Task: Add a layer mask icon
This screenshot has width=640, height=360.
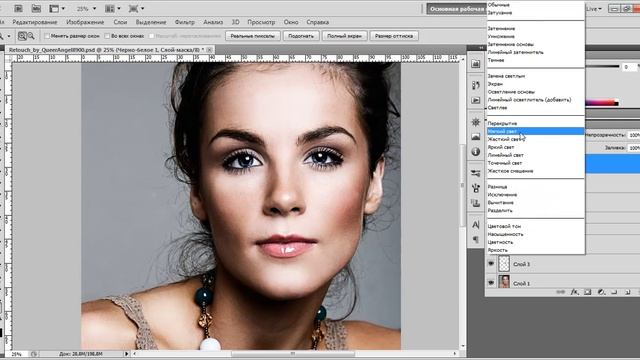Action: click(588, 292)
